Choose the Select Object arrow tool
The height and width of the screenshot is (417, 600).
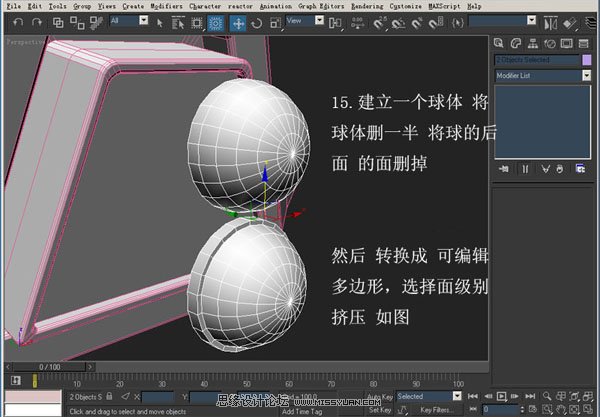point(160,23)
